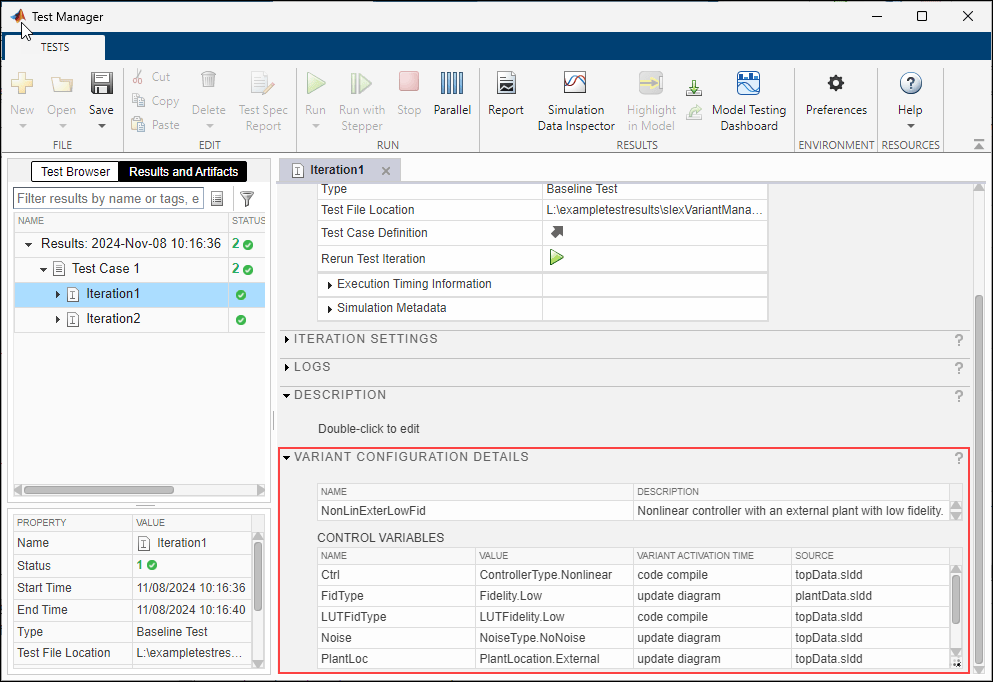Switch to the Test Browser tab
Image resolution: width=993 pixels, height=682 pixels.
[75, 172]
